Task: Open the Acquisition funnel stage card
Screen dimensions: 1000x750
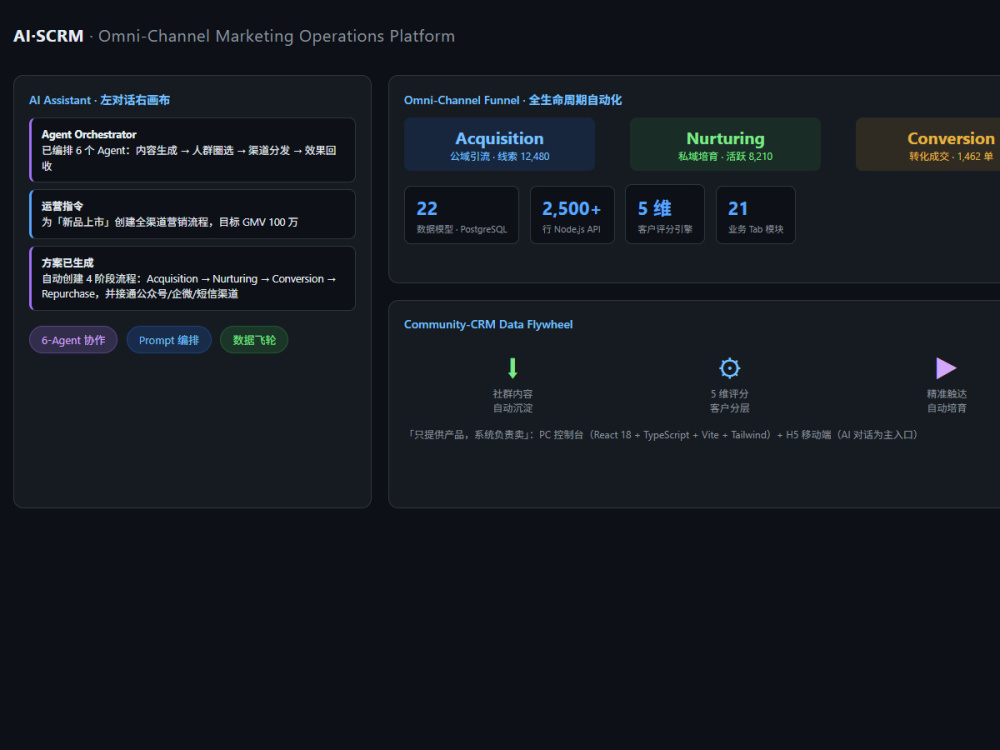Action: pos(499,144)
